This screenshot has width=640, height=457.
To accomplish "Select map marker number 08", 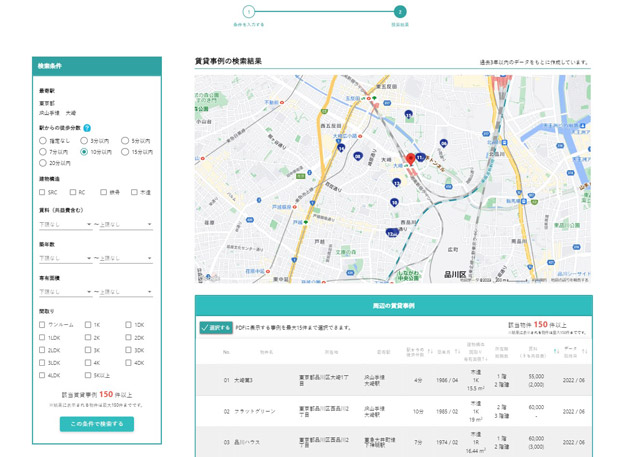I will pos(358,156).
